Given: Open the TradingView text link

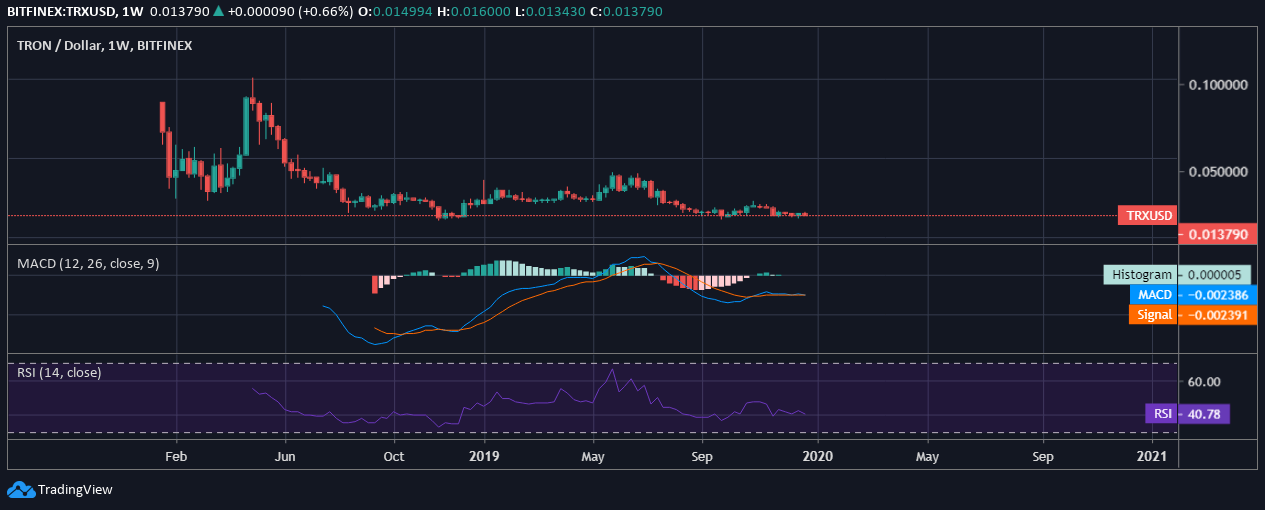Looking at the screenshot, I should [x=75, y=490].
